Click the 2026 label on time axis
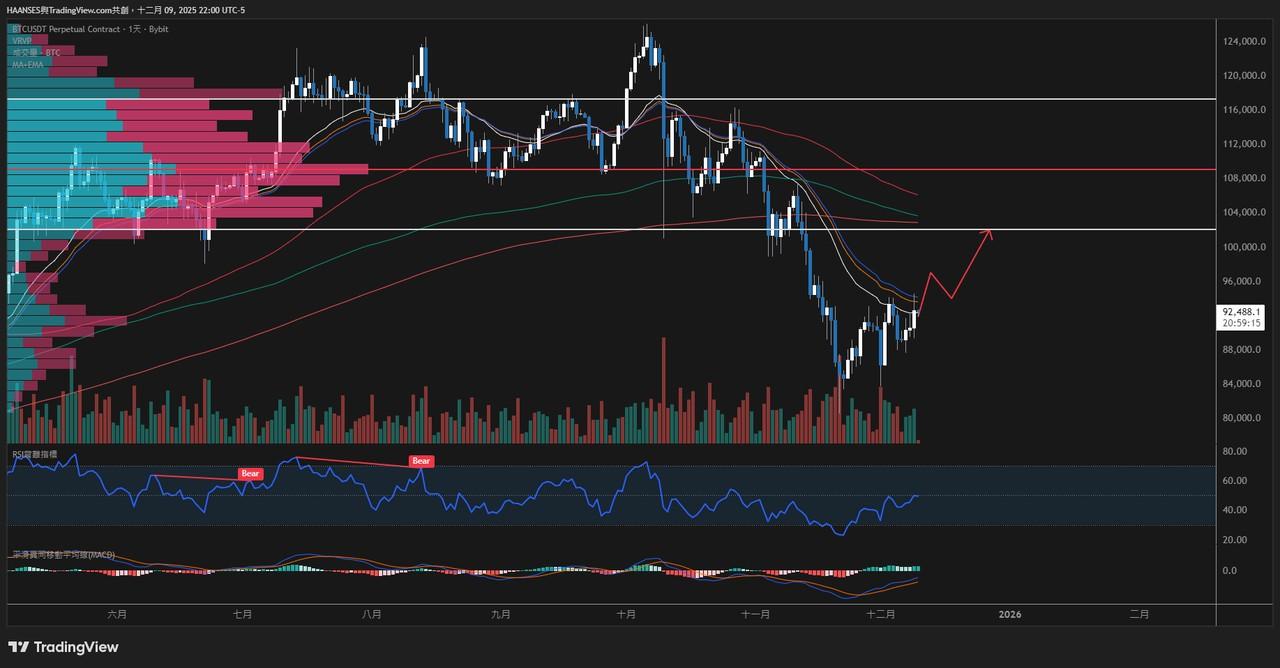 point(1010,615)
